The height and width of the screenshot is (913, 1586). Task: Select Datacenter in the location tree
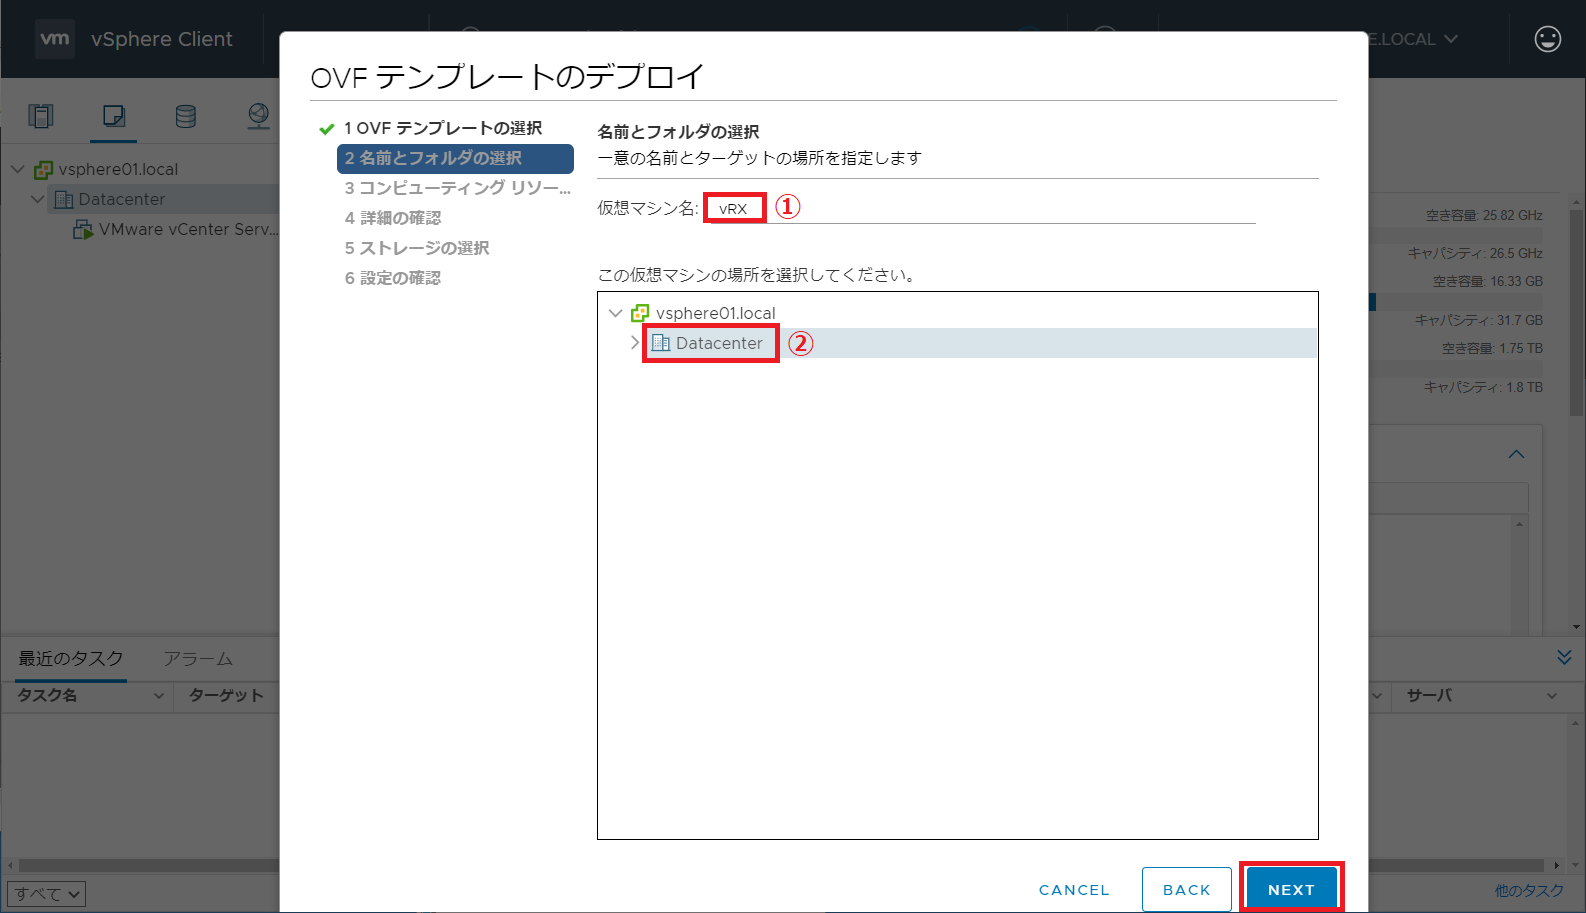(719, 343)
